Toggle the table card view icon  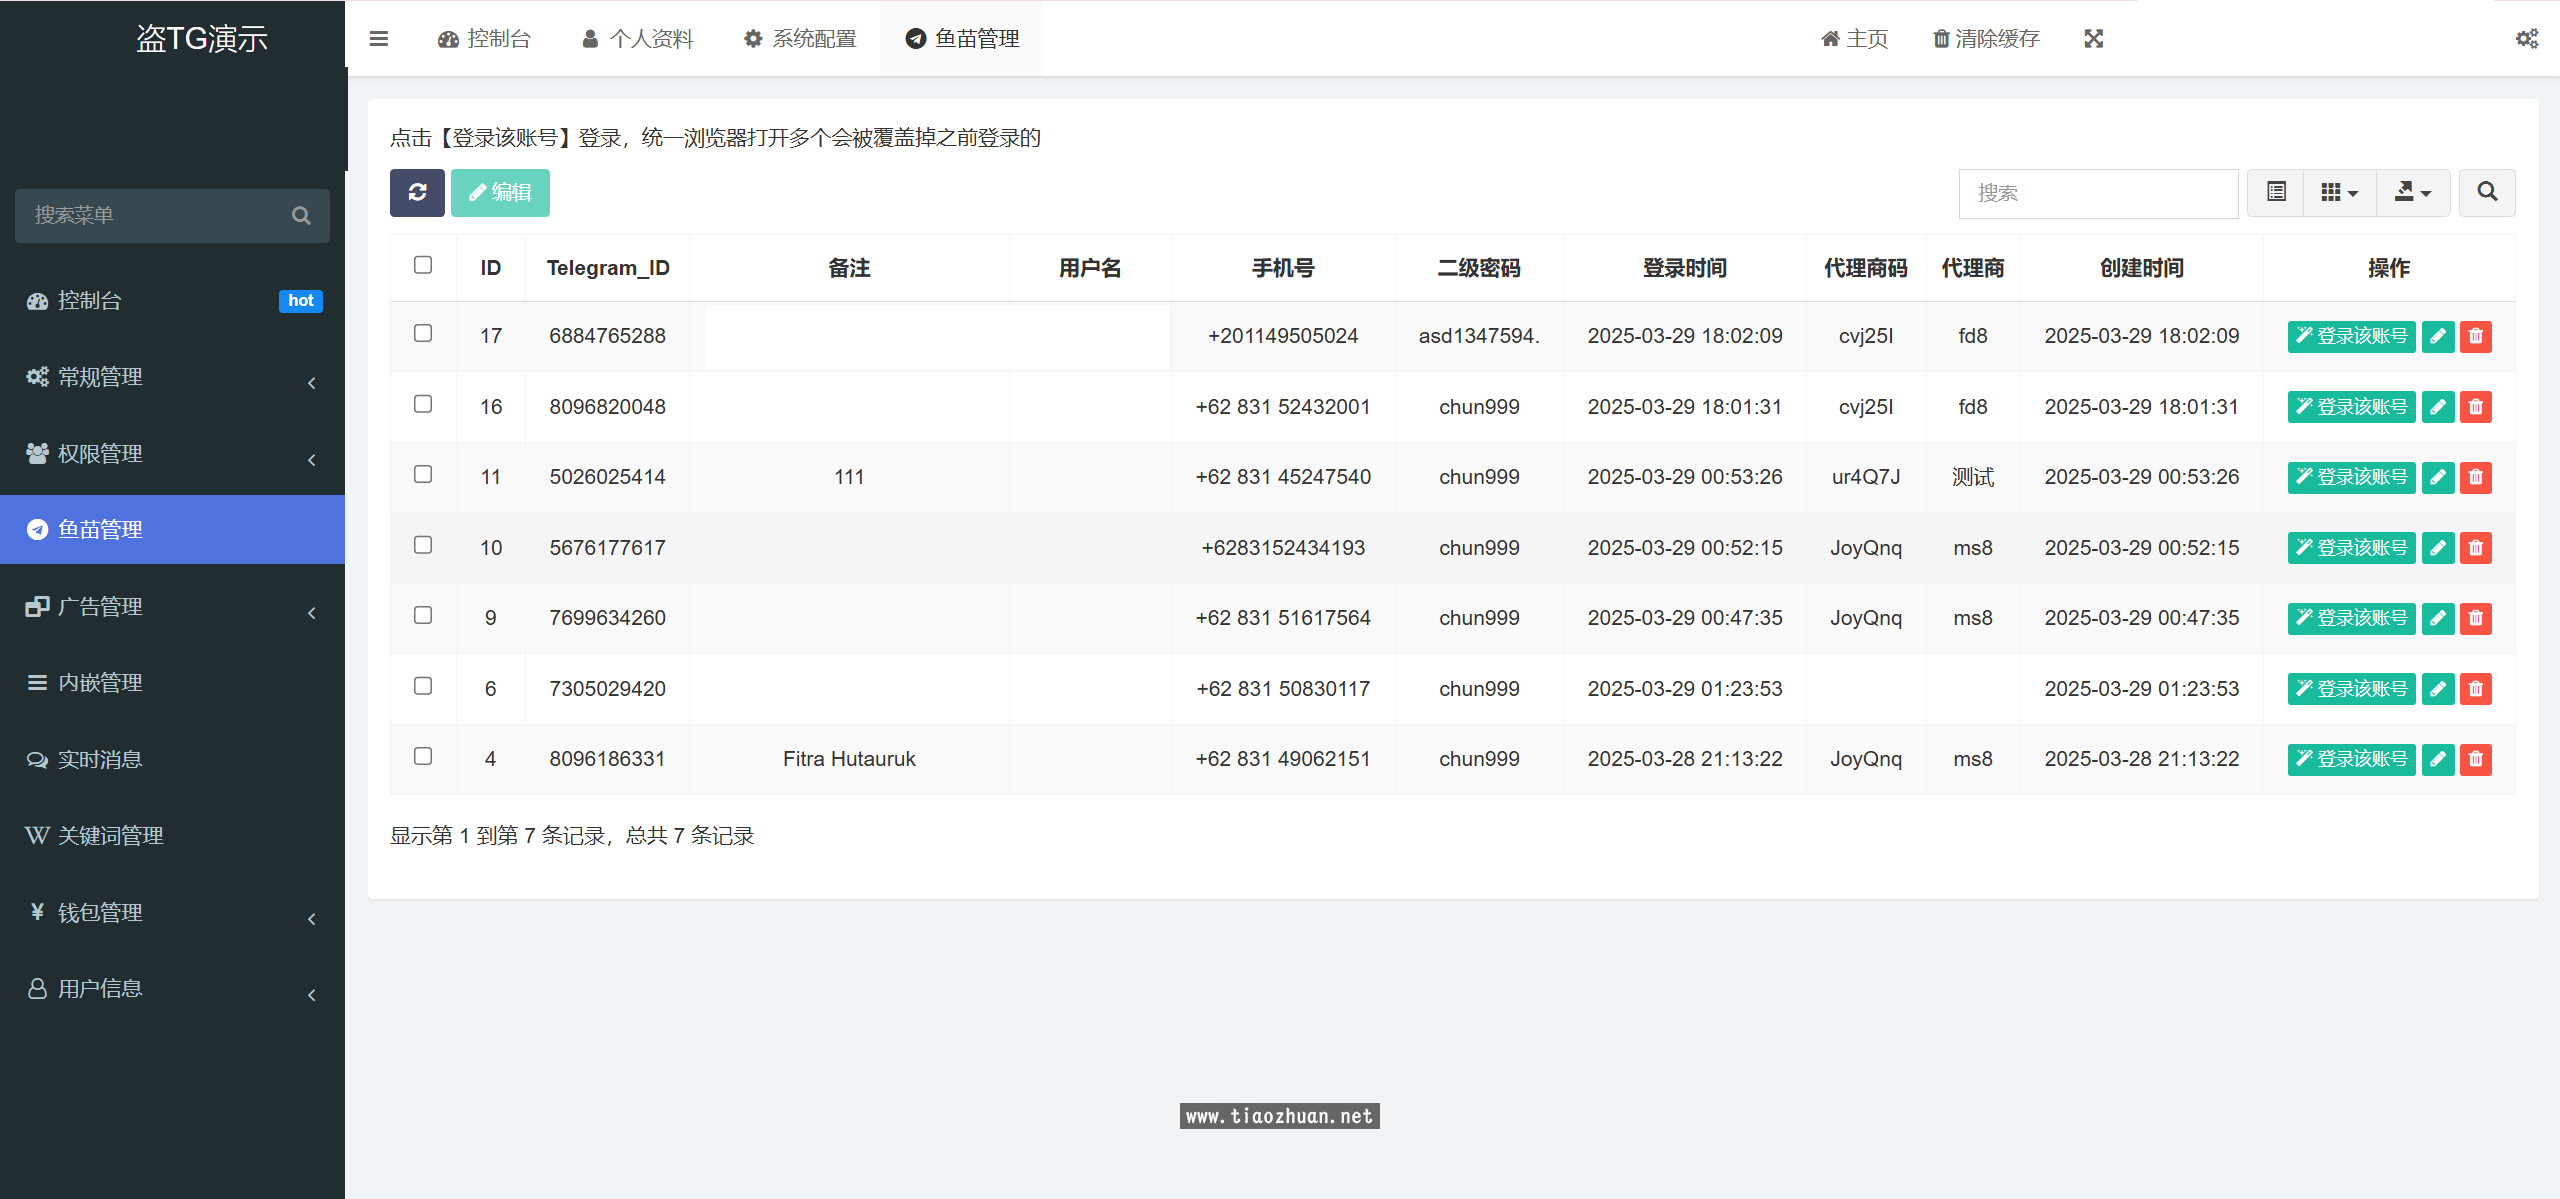tap(2277, 192)
